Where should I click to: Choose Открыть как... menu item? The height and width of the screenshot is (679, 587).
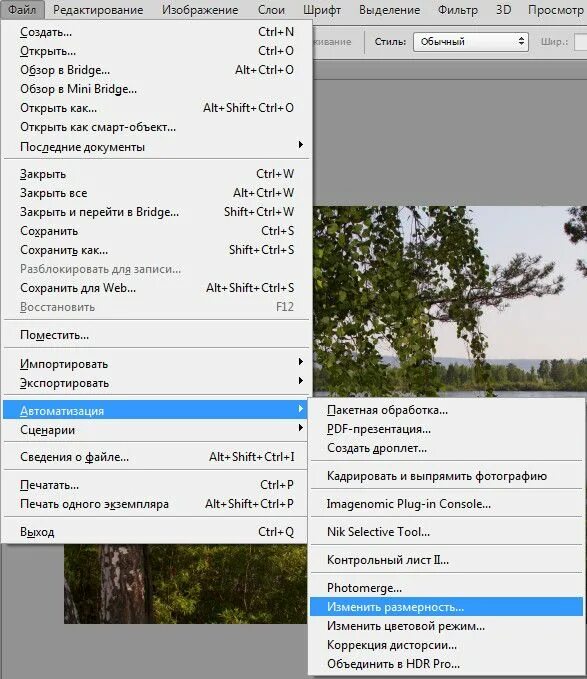coord(157,108)
